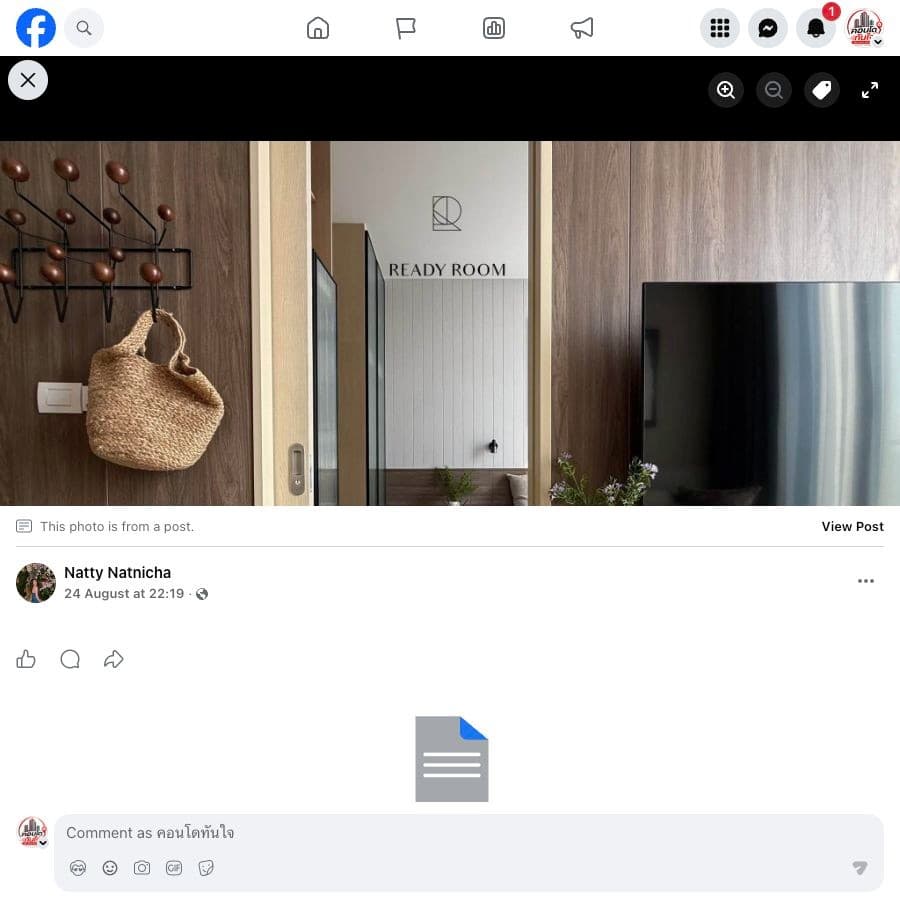Go to Home tab in top navigation
Viewport: 900px width, 900px height.
pyautogui.click(x=317, y=28)
